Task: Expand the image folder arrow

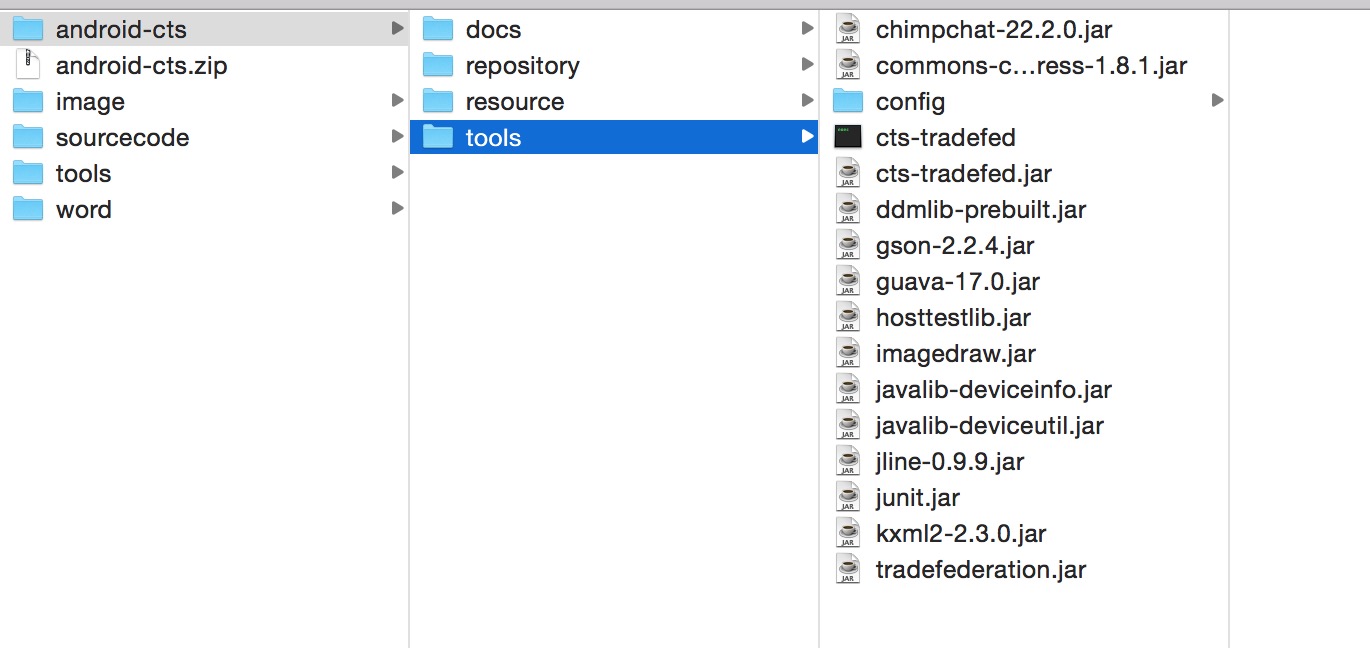Action: (x=397, y=100)
